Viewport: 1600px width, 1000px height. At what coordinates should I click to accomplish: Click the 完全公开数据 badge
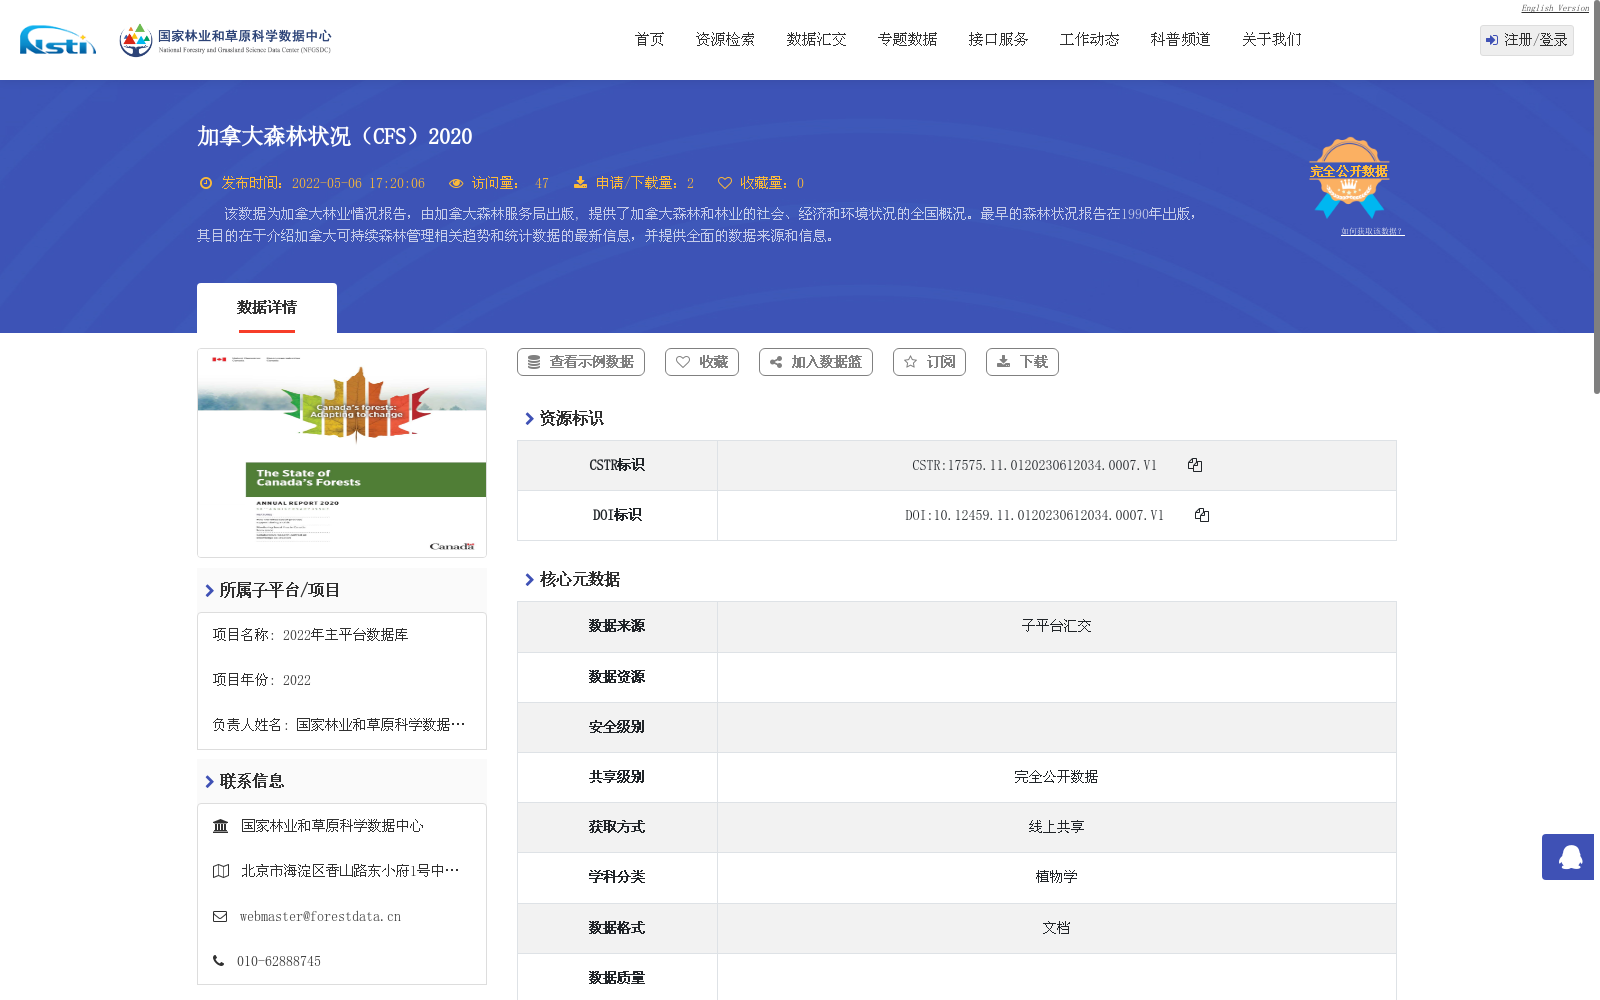(x=1349, y=177)
